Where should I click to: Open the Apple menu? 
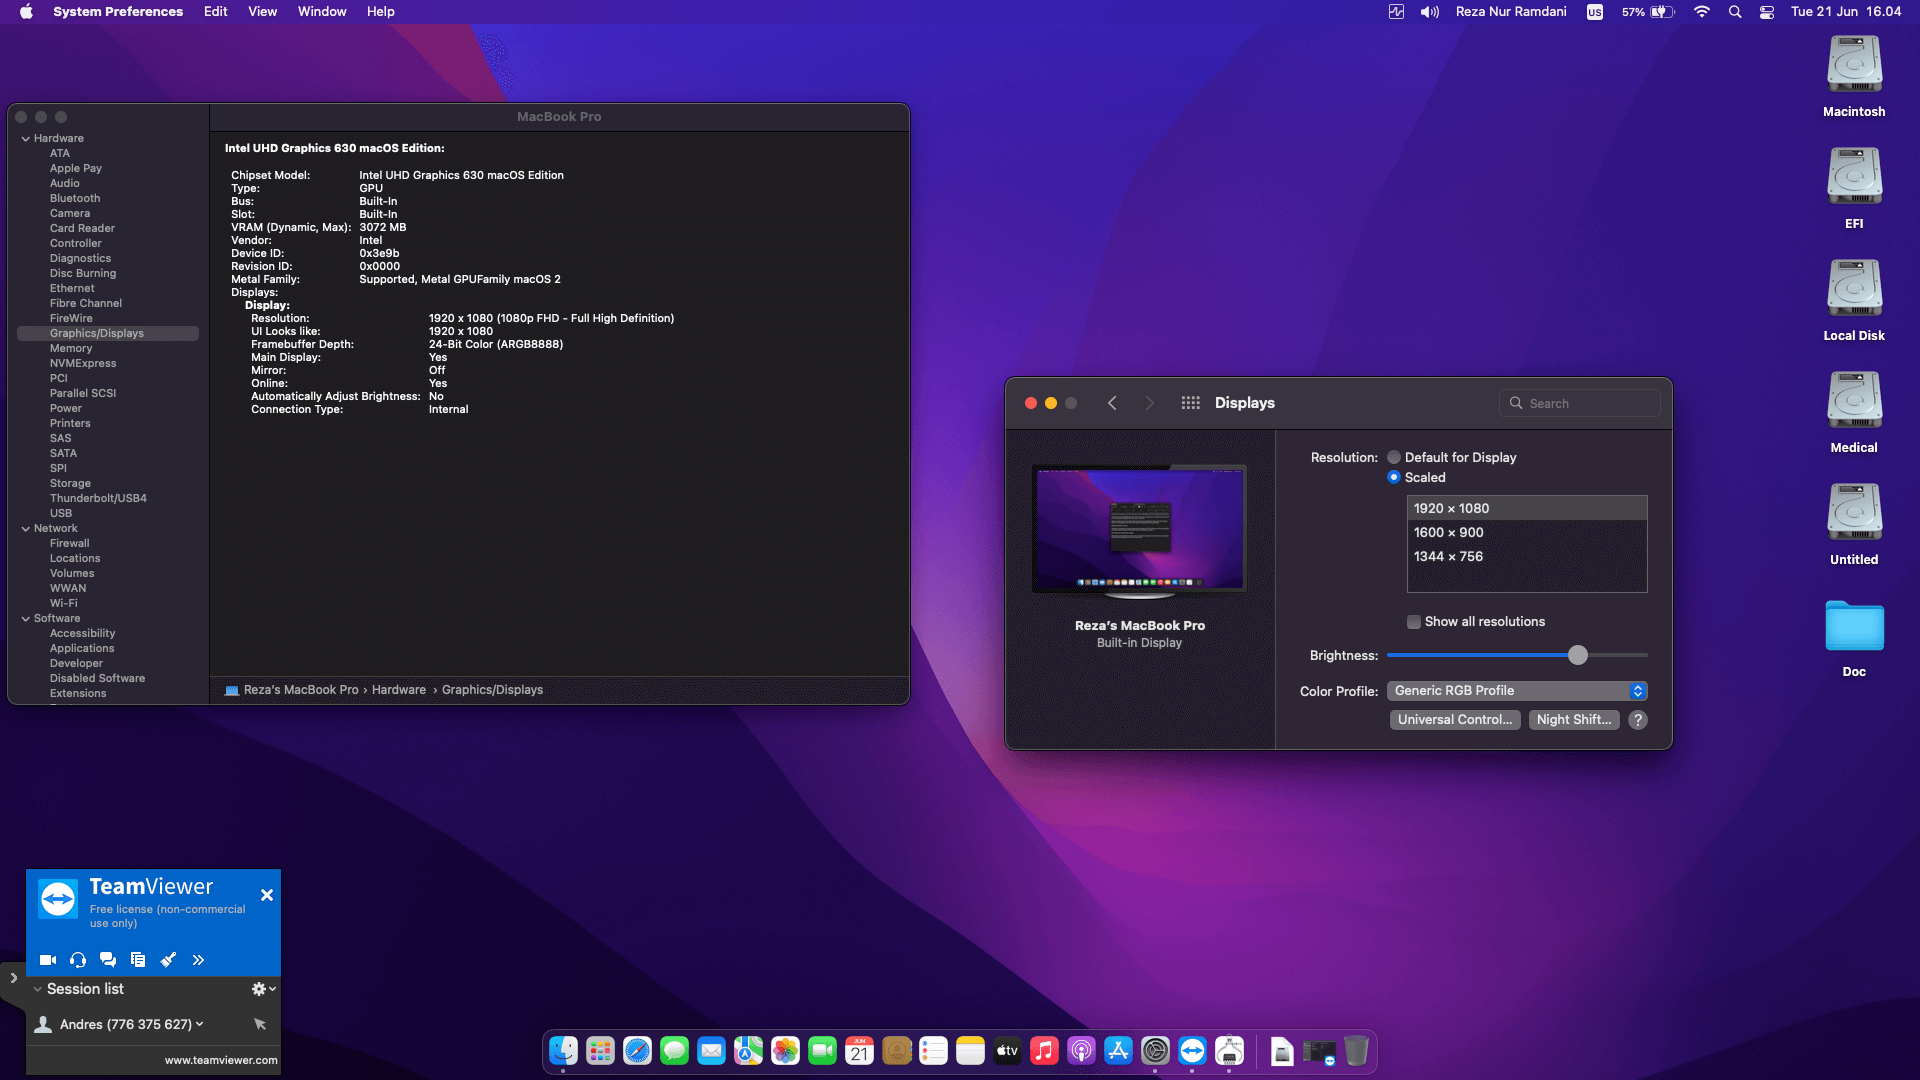tap(26, 12)
